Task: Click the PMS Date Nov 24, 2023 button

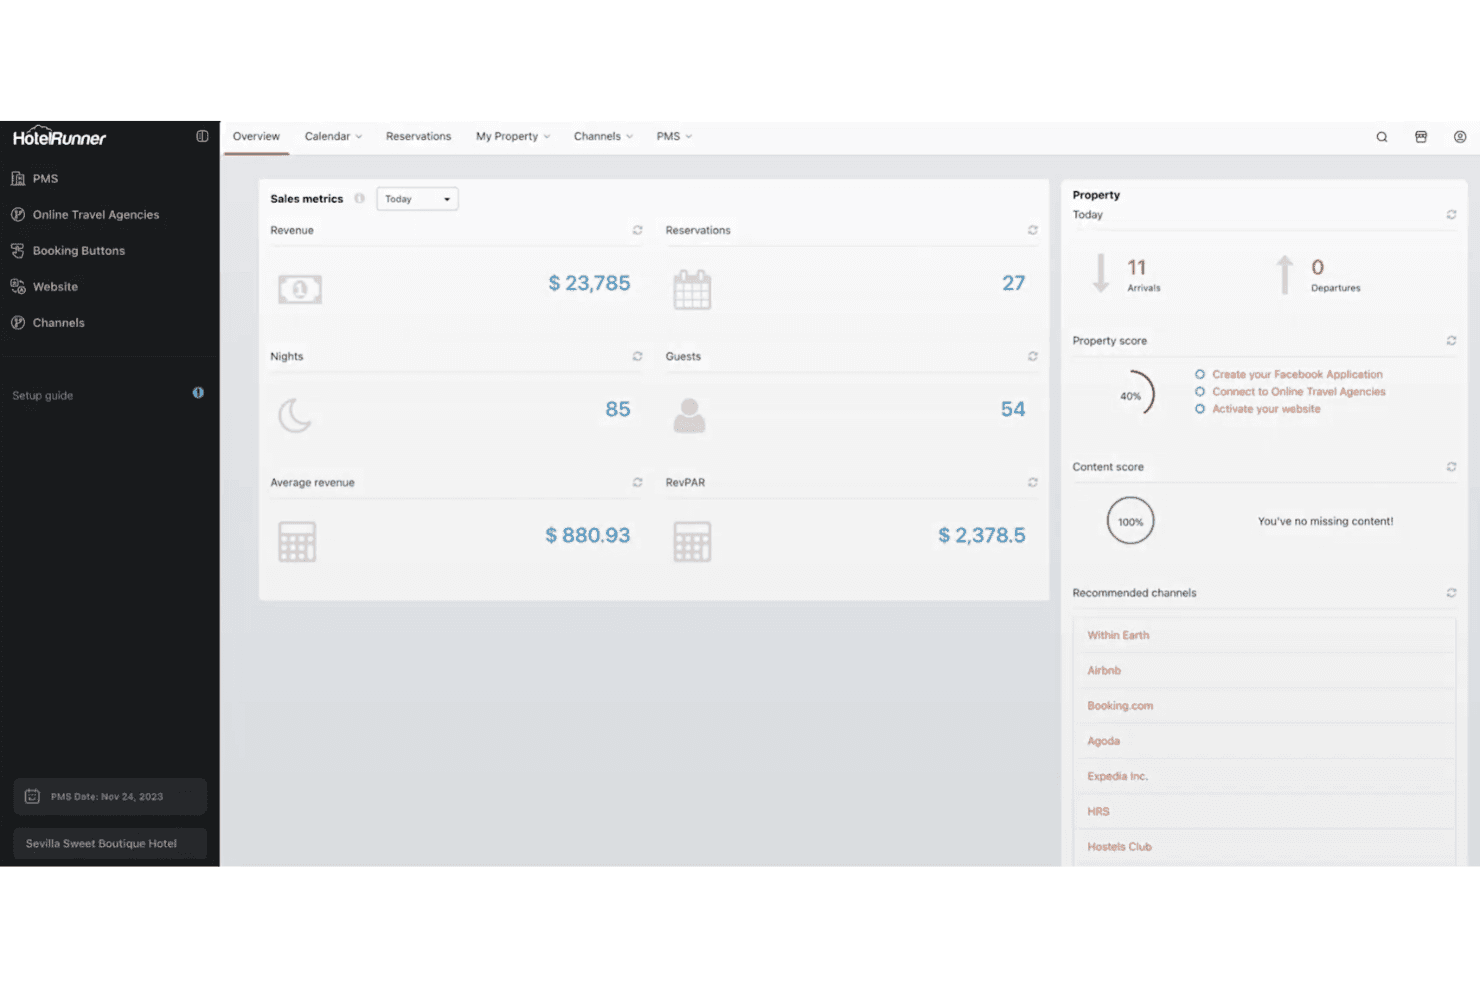Action: click(110, 796)
